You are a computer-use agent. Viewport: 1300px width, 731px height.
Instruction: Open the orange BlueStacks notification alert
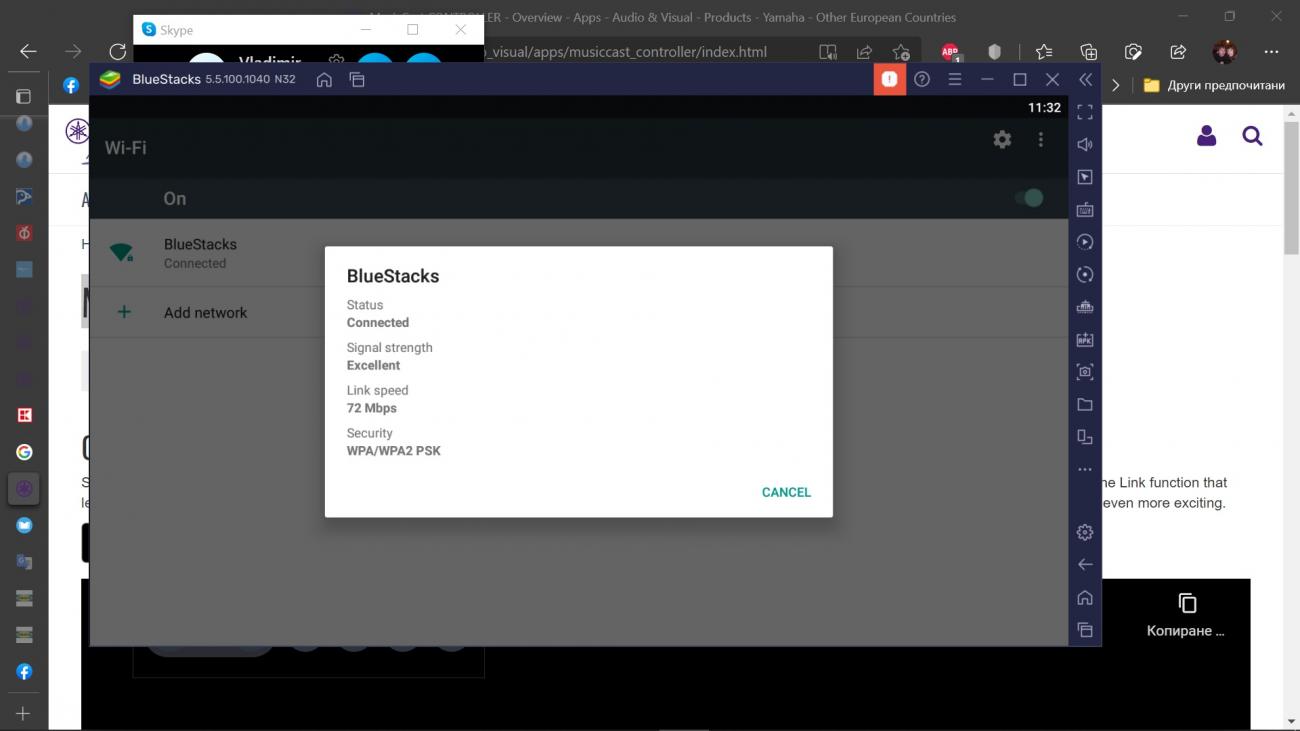(x=889, y=79)
